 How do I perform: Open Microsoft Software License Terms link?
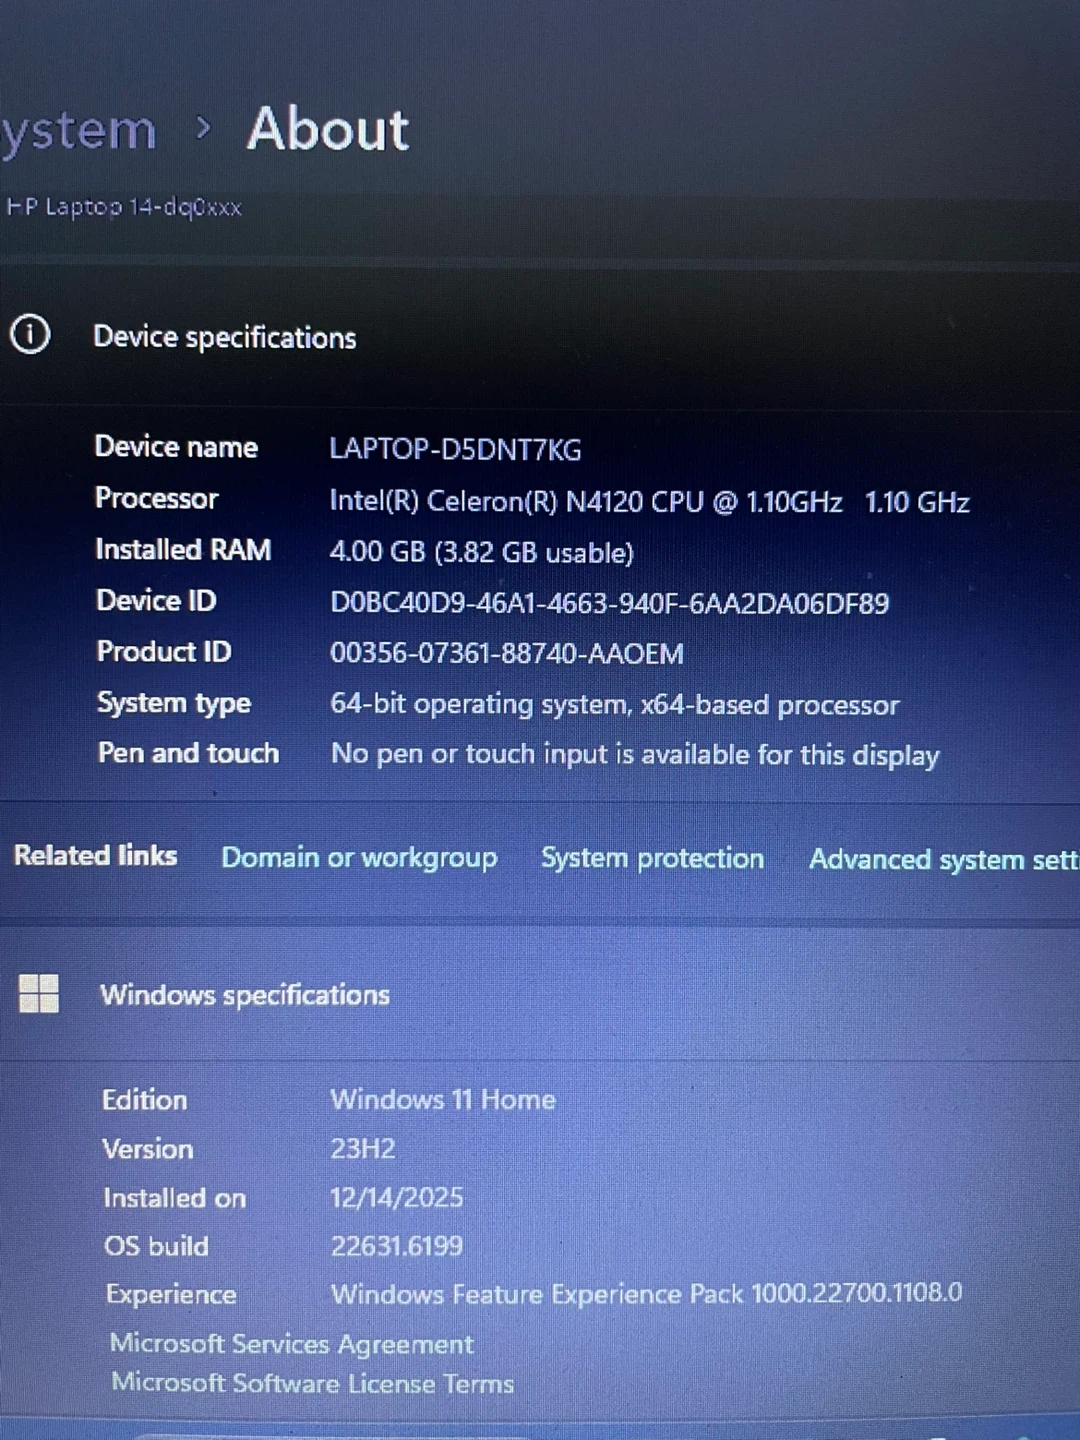pos(312,1383)
